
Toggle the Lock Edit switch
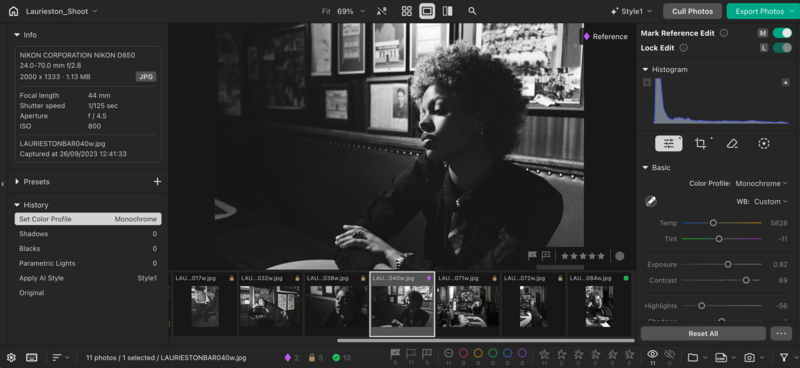(782, 48)
